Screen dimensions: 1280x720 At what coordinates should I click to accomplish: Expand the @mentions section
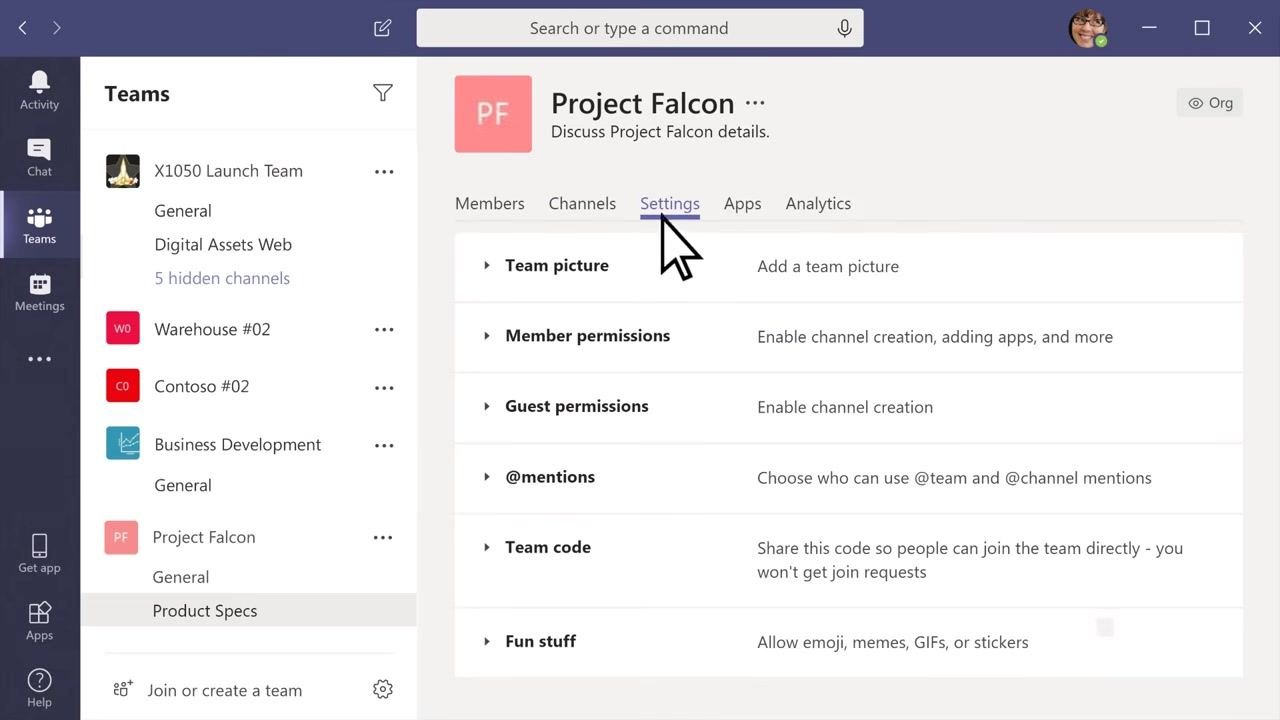click(487, 477)
